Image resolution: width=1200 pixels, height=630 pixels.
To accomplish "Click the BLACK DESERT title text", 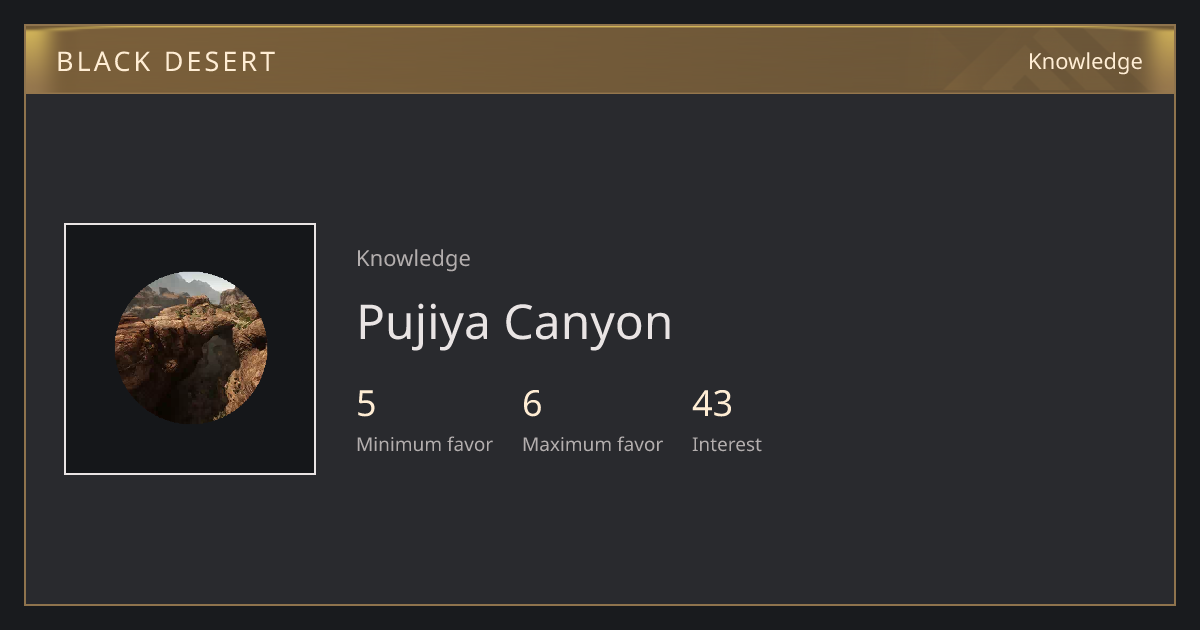I will (166, 62).
